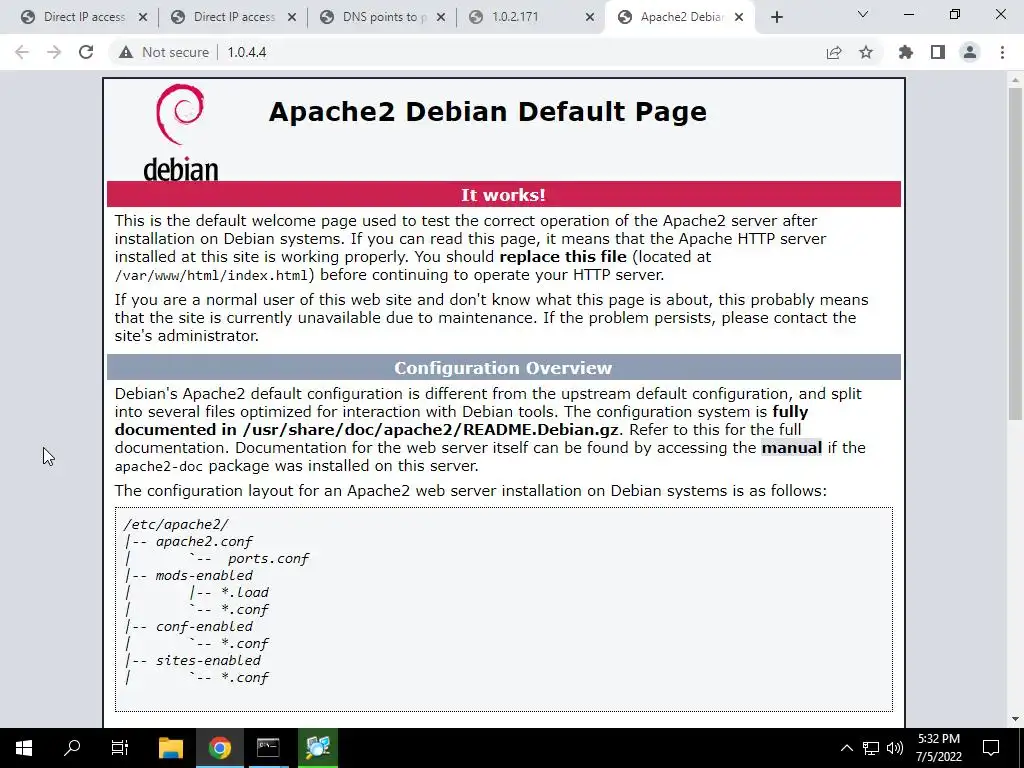
Task: Bookmark this page with the star
Action: (866, 52)
